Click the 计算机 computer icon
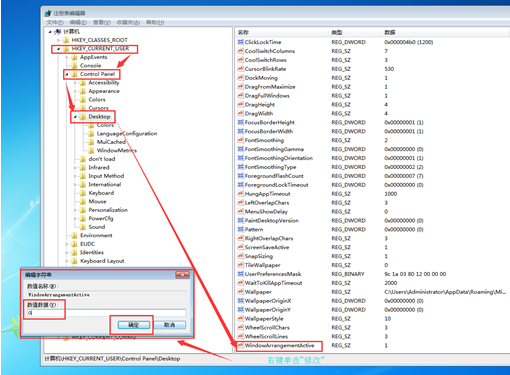 (58, 32)
